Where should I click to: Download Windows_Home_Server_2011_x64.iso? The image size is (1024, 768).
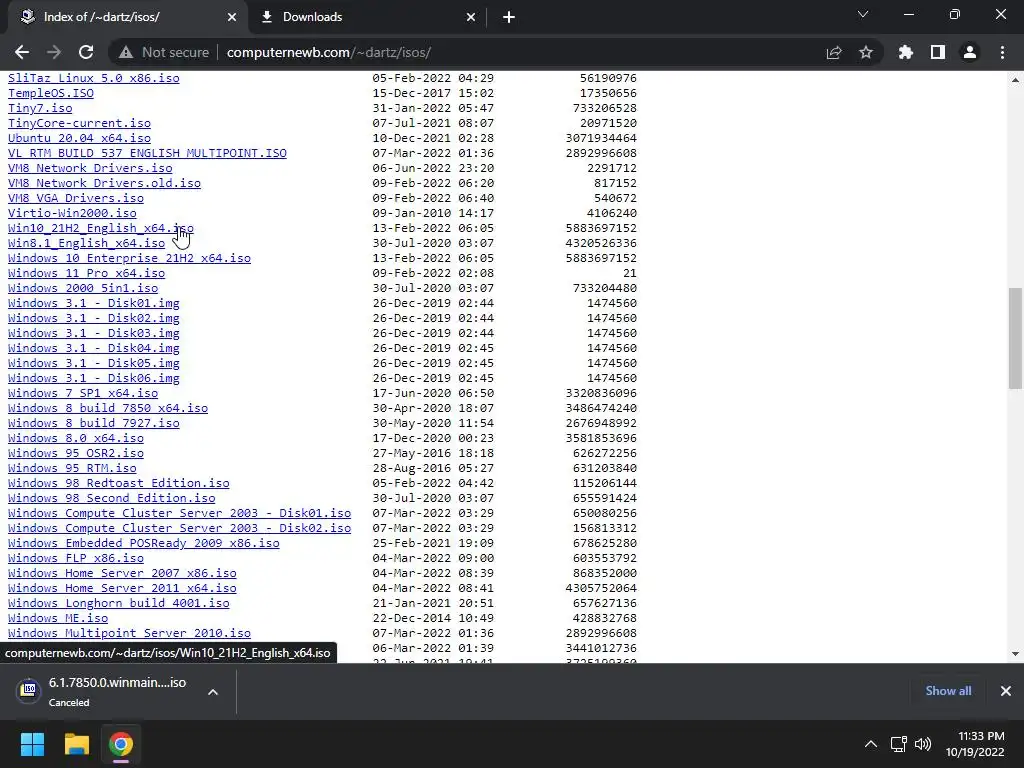pos(122,588)
